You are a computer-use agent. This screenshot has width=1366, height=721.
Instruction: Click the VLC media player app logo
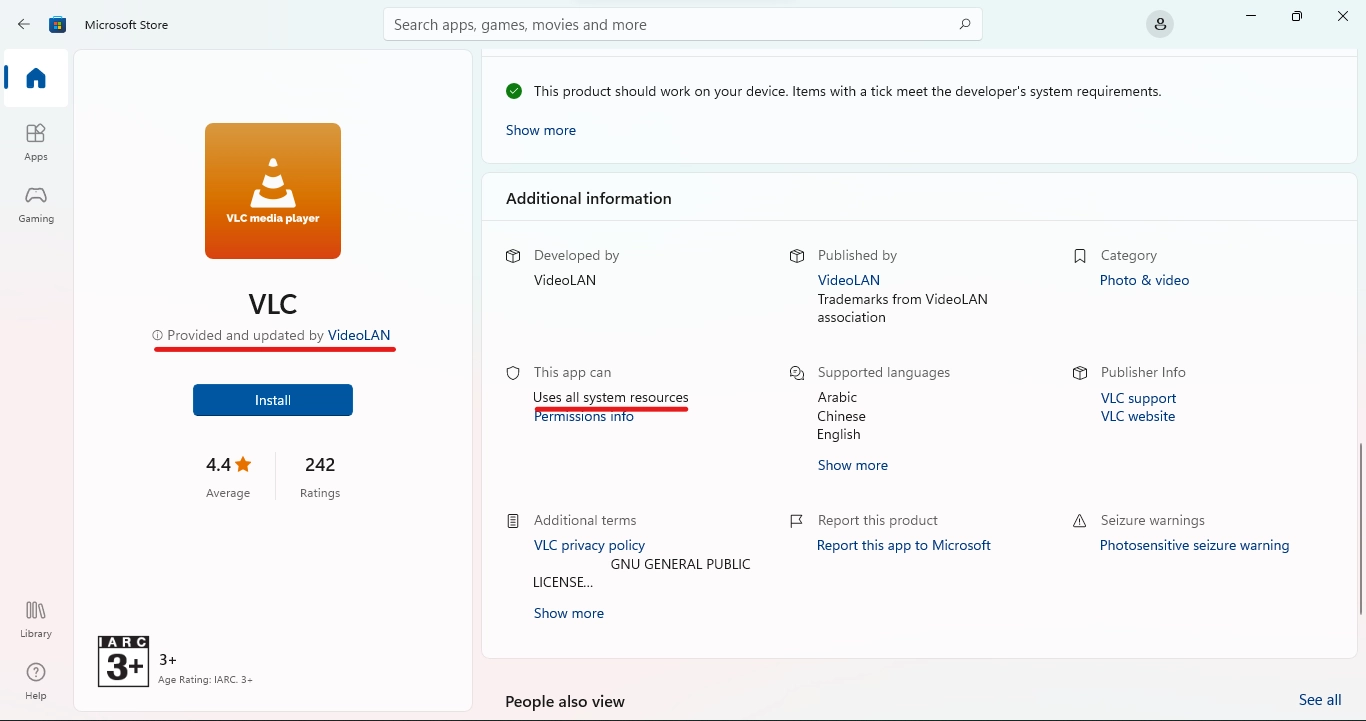[273, 191]
